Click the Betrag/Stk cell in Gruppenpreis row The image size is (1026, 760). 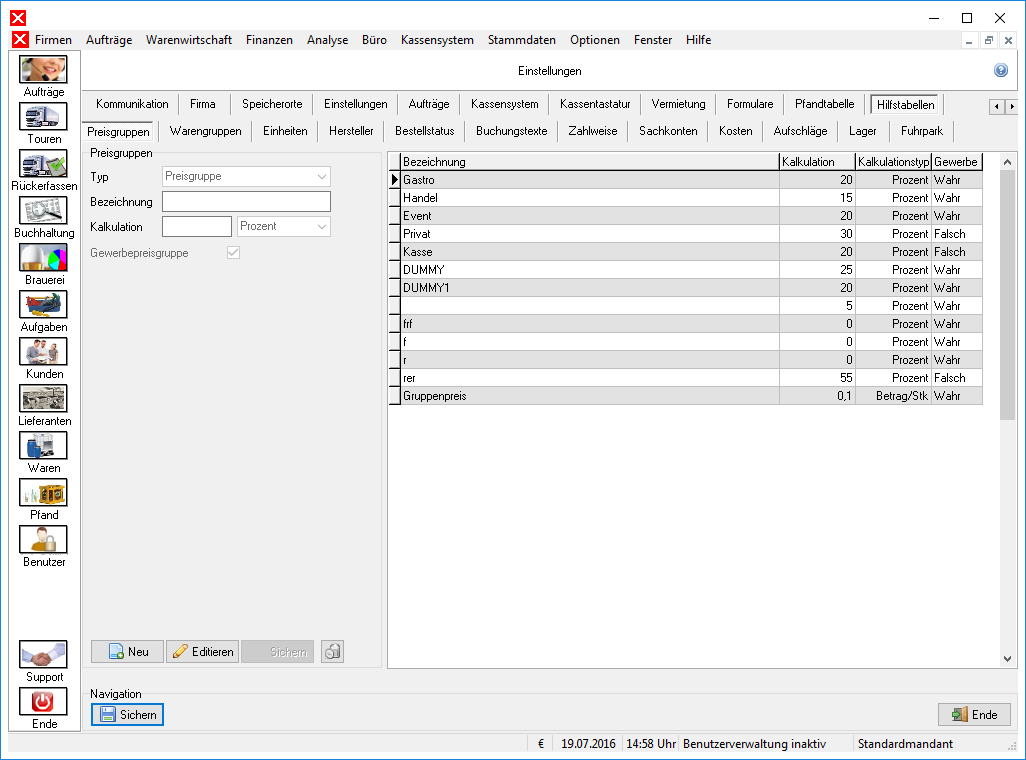coord(893,396)
